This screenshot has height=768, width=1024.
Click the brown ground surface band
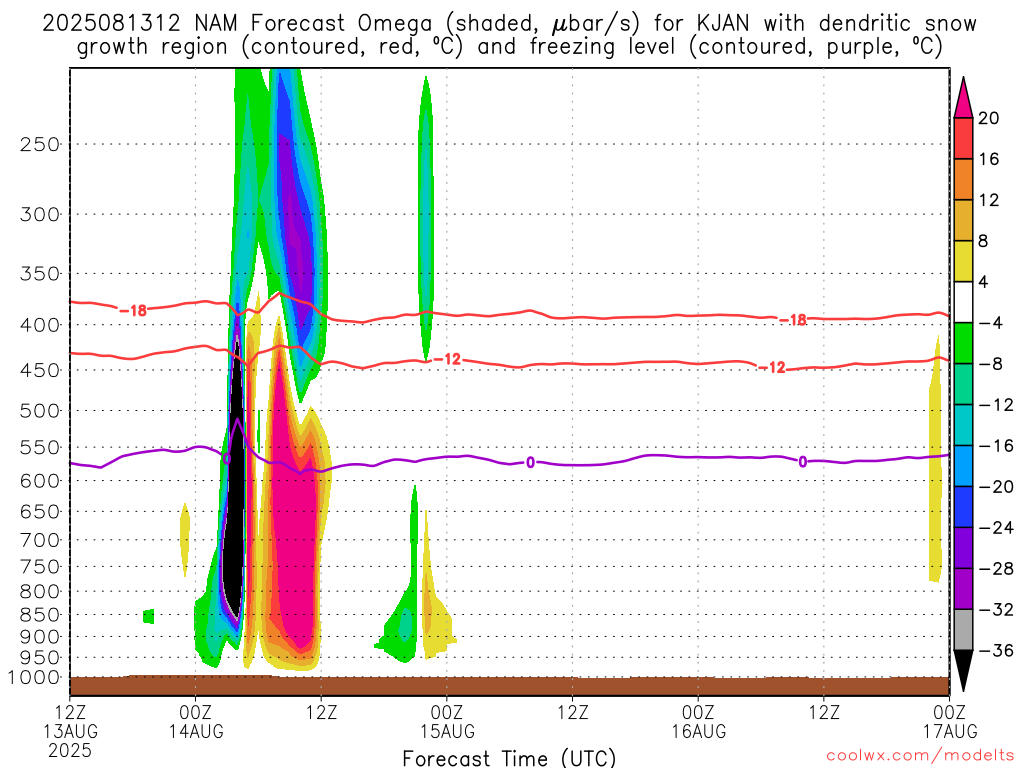pos(509,686)
